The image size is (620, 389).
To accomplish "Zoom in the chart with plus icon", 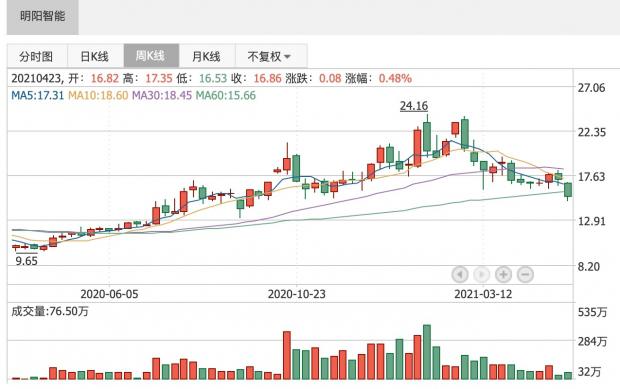I will pyautogui.click(x=503, y=274).
